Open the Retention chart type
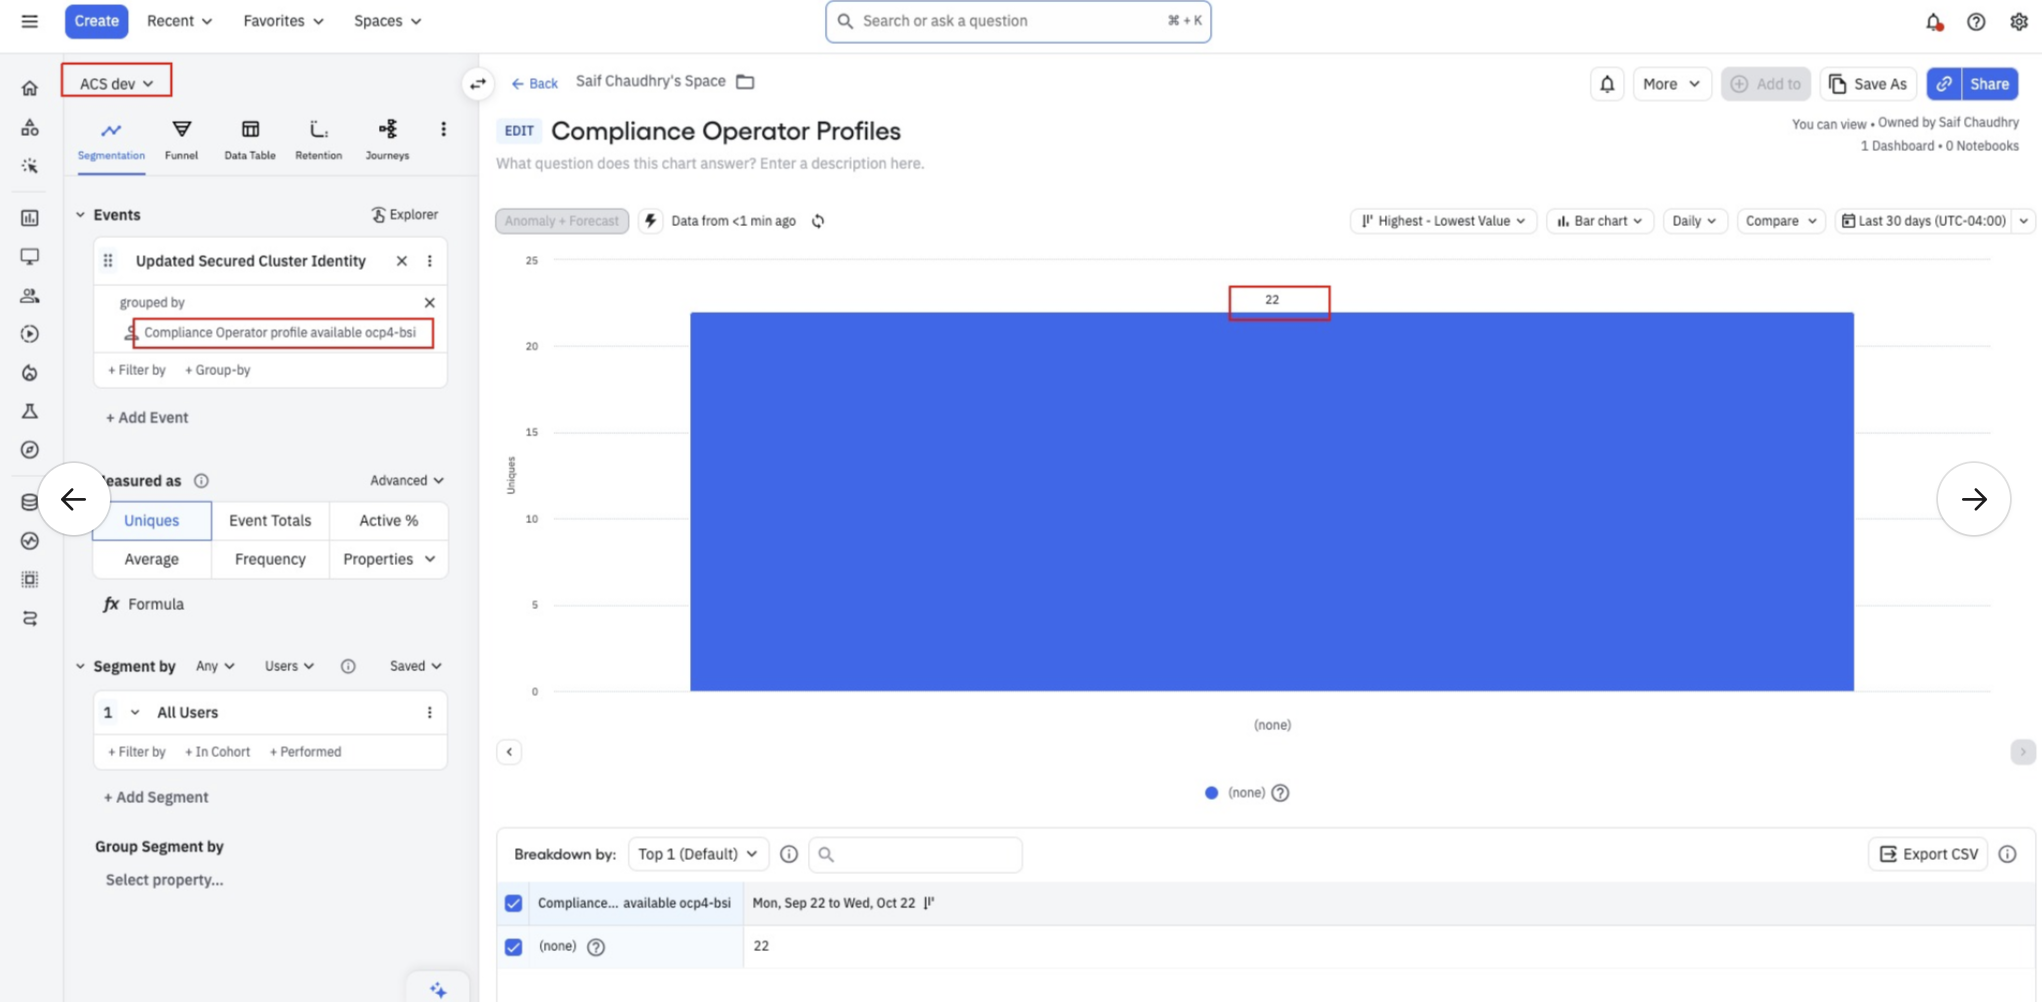 318,139
